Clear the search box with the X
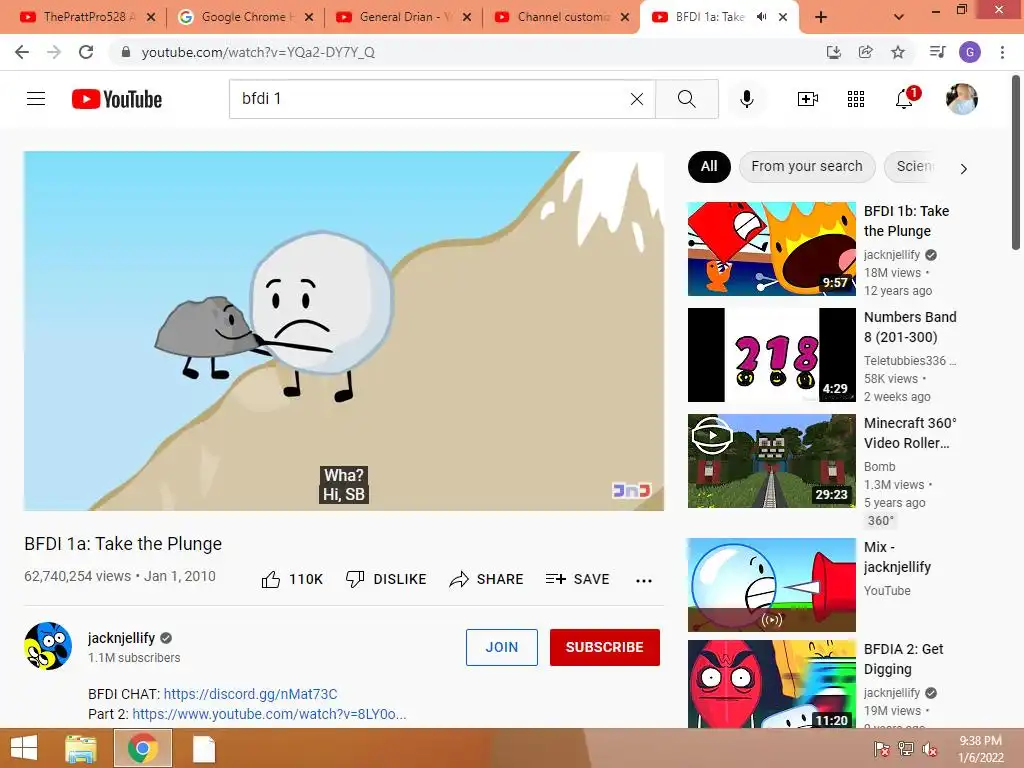Image resolution: width=1024 pixels, height=768 pixels. [637, 99]
